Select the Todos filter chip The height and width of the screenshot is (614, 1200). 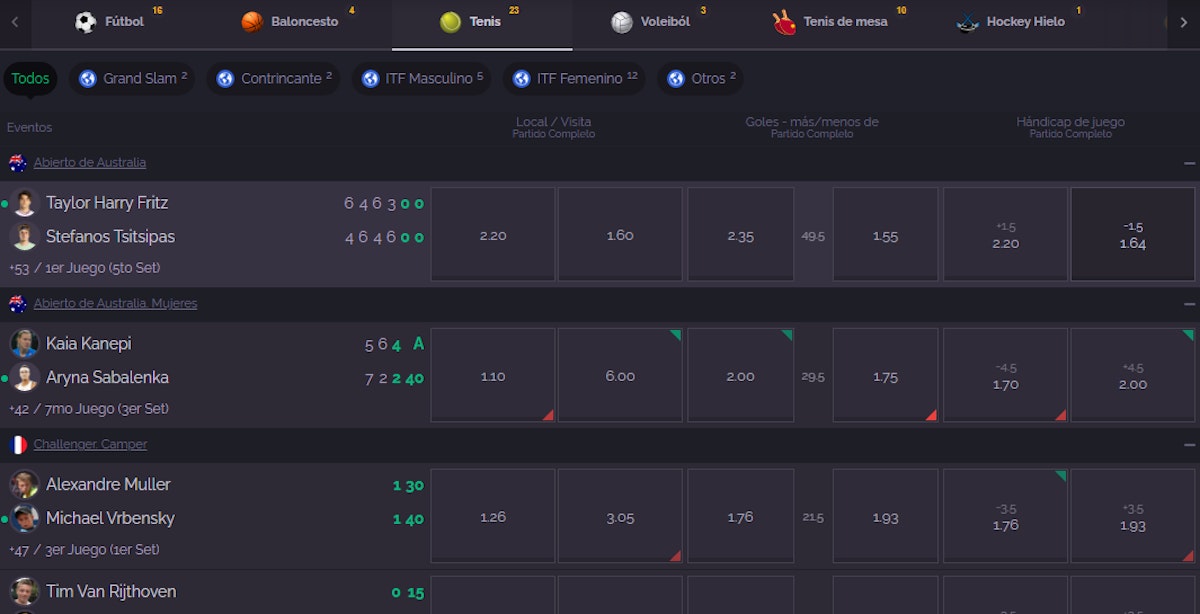(x=30, y=79)
